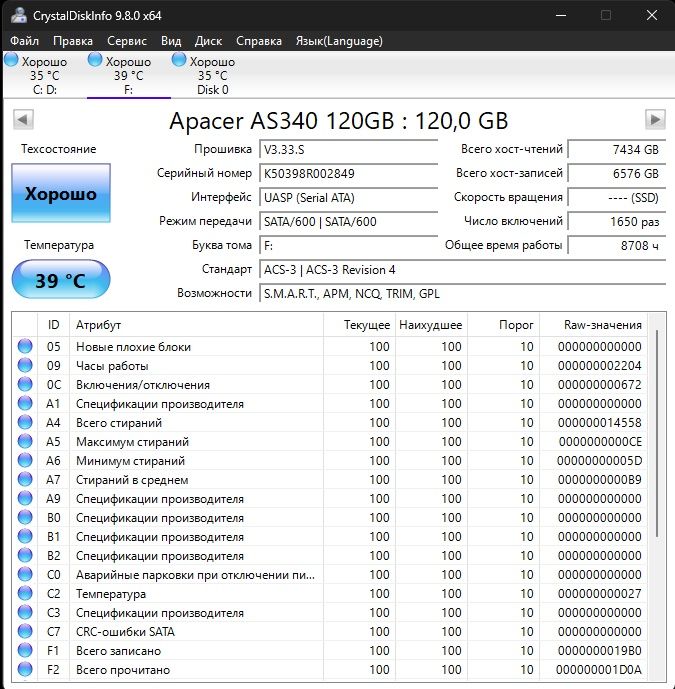Click the blue status orb of Disk 0
This screenshot has width=675, height=689.
click(x=179, y=60)
